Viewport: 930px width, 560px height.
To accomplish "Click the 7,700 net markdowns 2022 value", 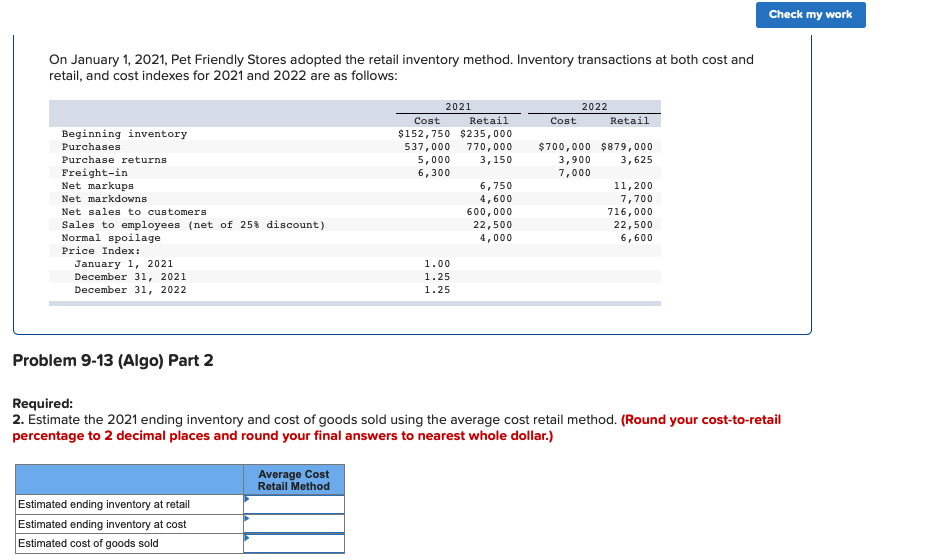I will pyautogui.click(x=636, y=199).
